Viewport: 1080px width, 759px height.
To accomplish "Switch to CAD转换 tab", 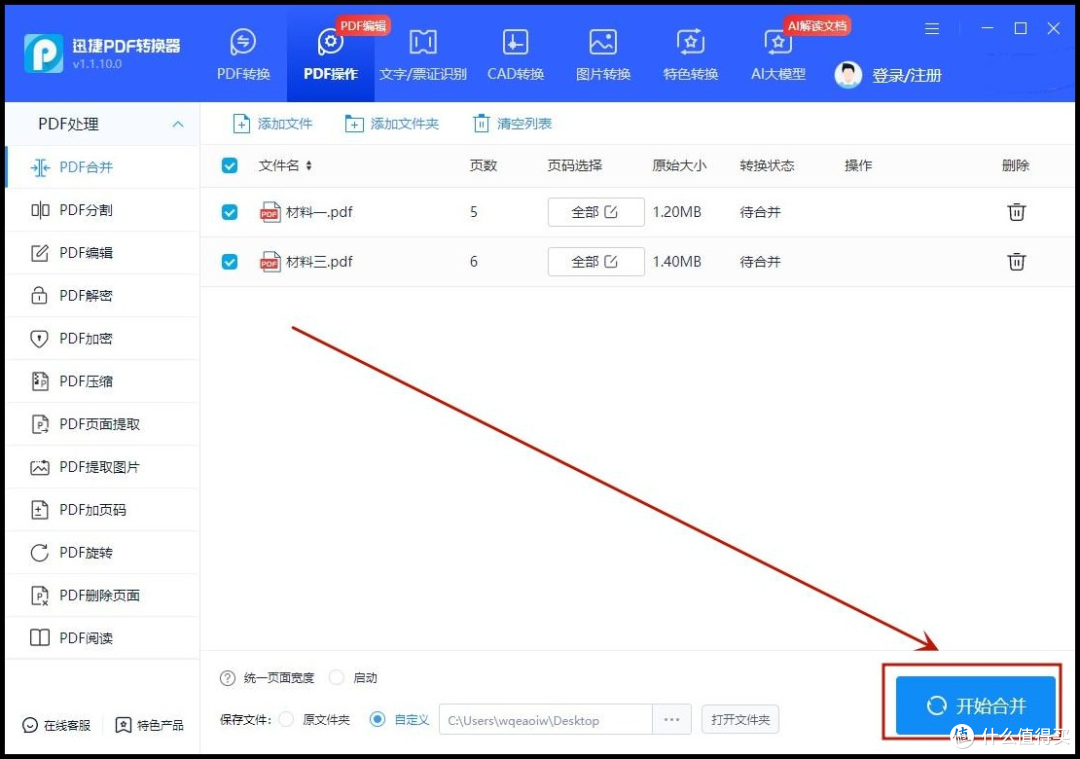I will coord(515,56).
